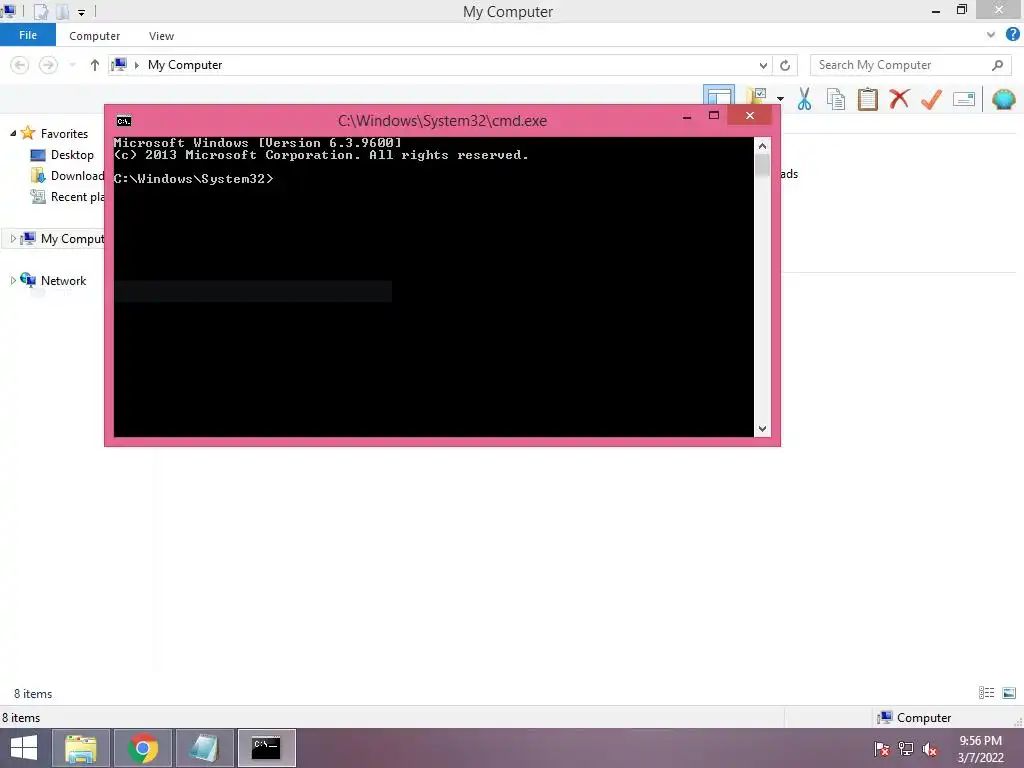Click the blue shell globe icon
This screenshot has height=768, width=1024.
coord(1003,99)
